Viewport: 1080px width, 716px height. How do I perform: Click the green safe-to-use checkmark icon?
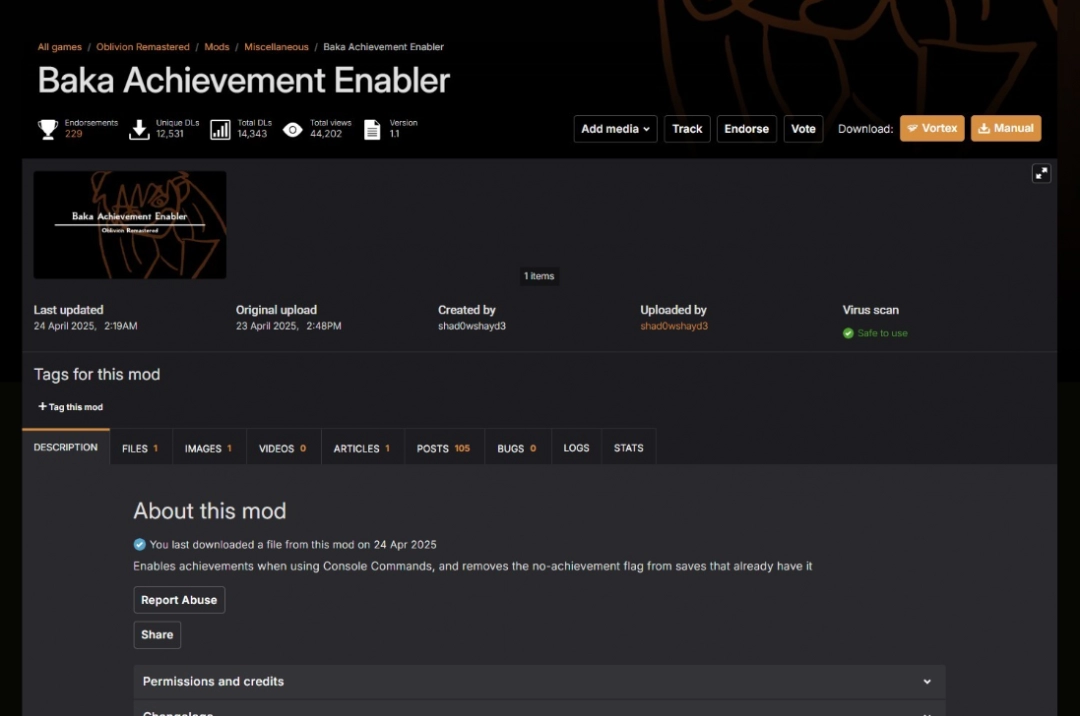point(848,333)
